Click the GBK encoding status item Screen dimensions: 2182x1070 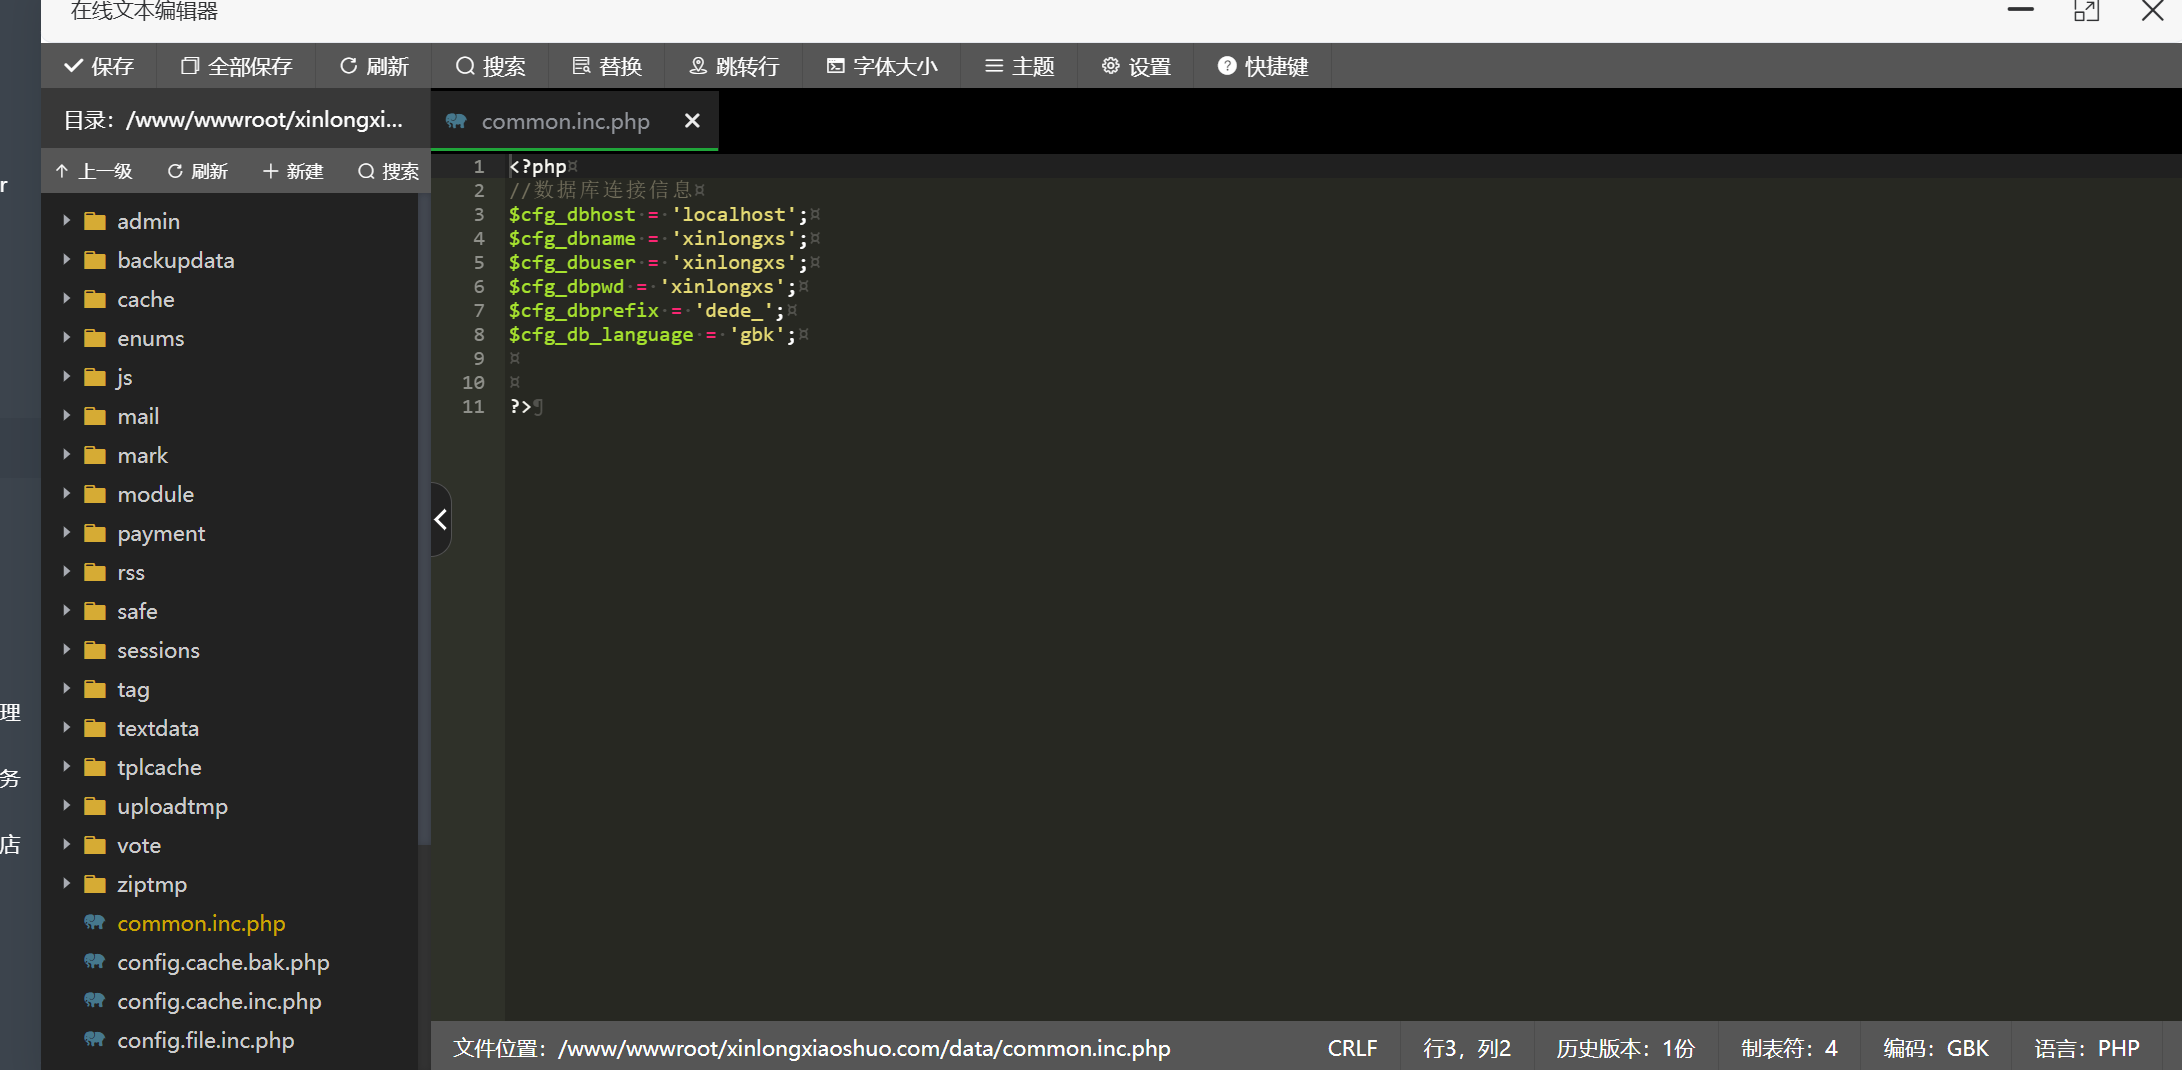click(1936, 1048)
